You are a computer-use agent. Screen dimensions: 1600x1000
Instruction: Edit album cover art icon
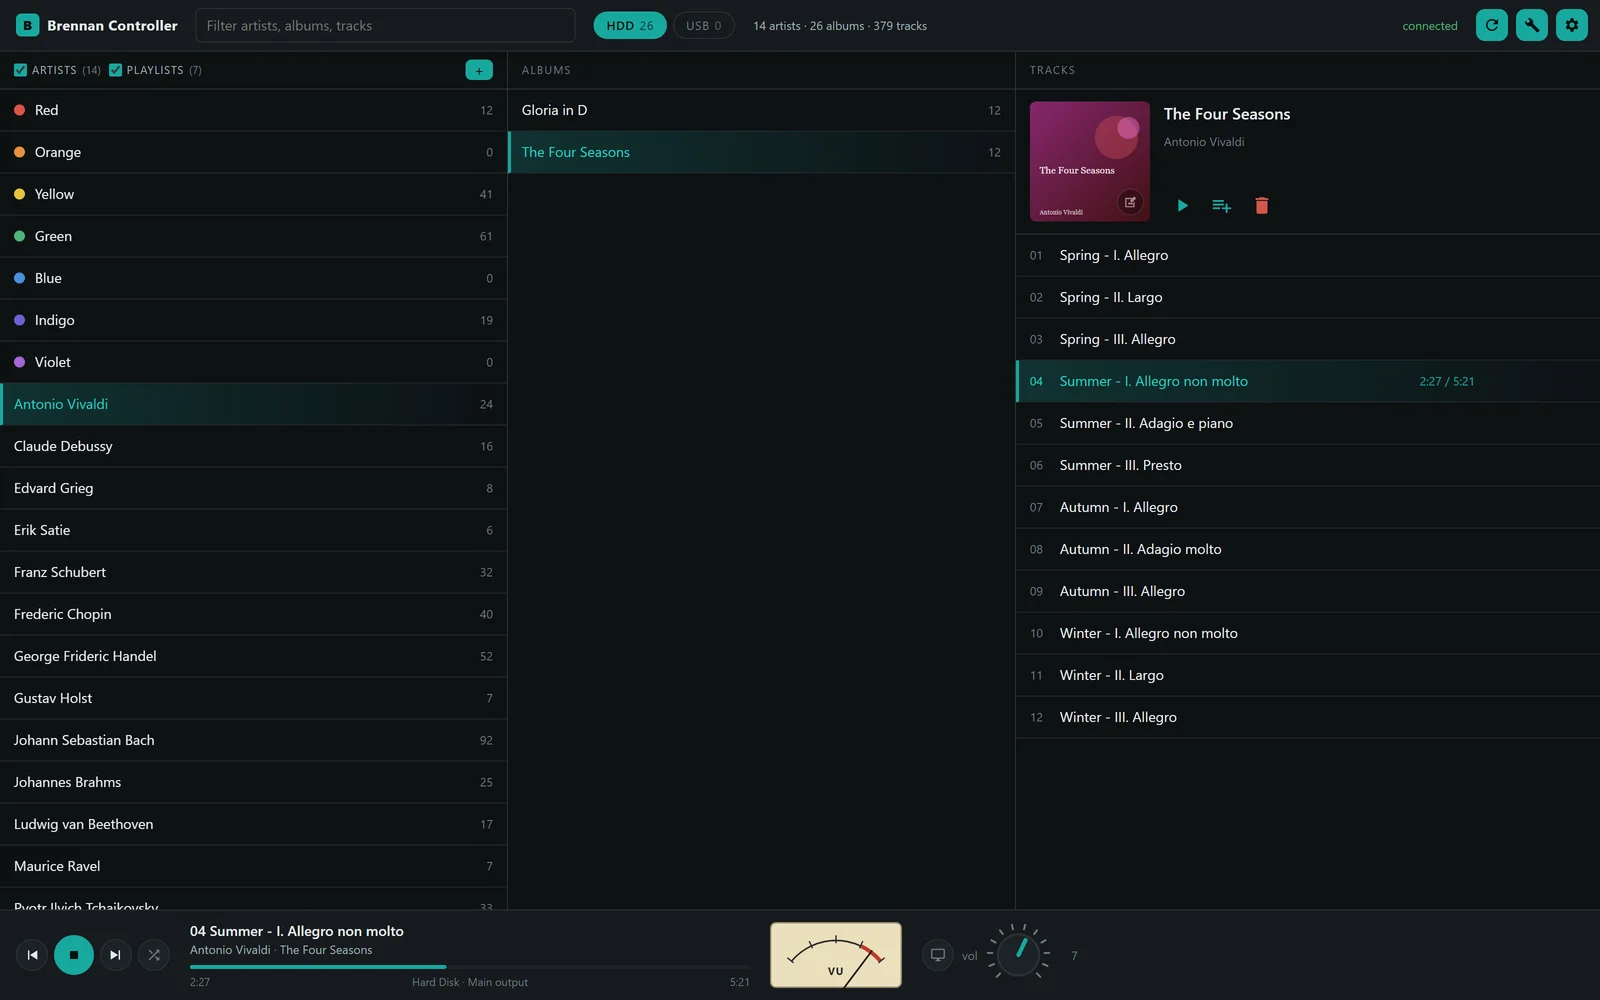(x=1130, y=202)
